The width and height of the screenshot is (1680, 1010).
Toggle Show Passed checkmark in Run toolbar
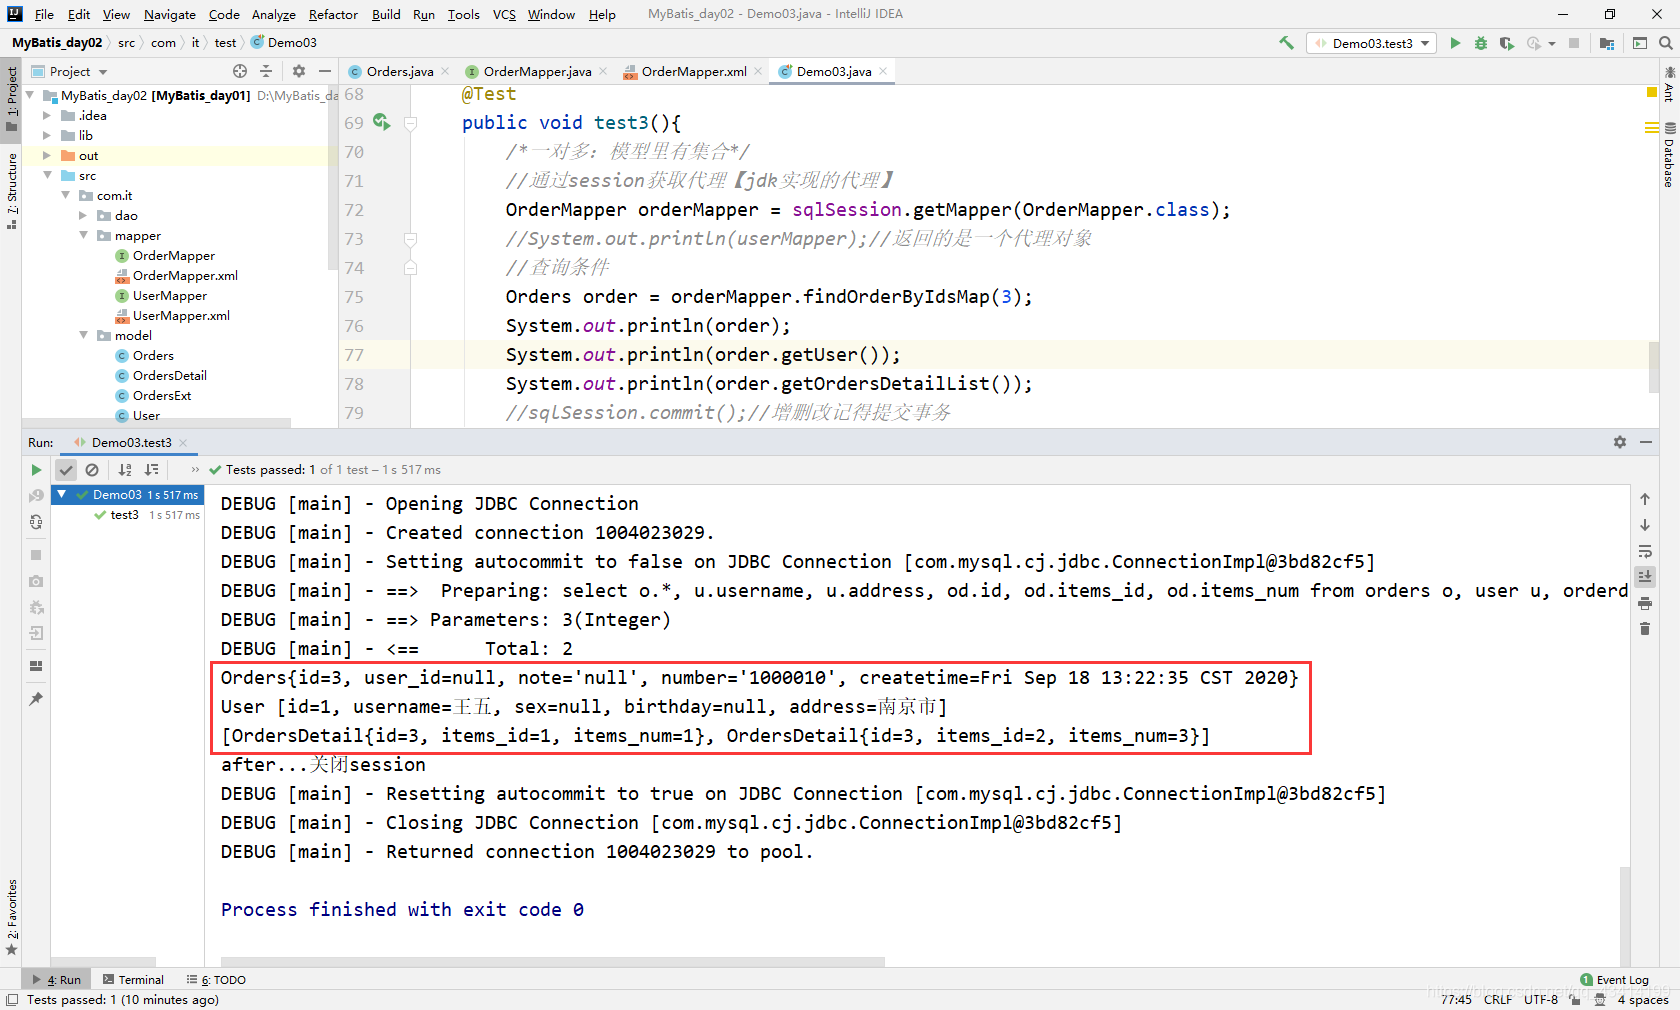(x=66, y=470)
